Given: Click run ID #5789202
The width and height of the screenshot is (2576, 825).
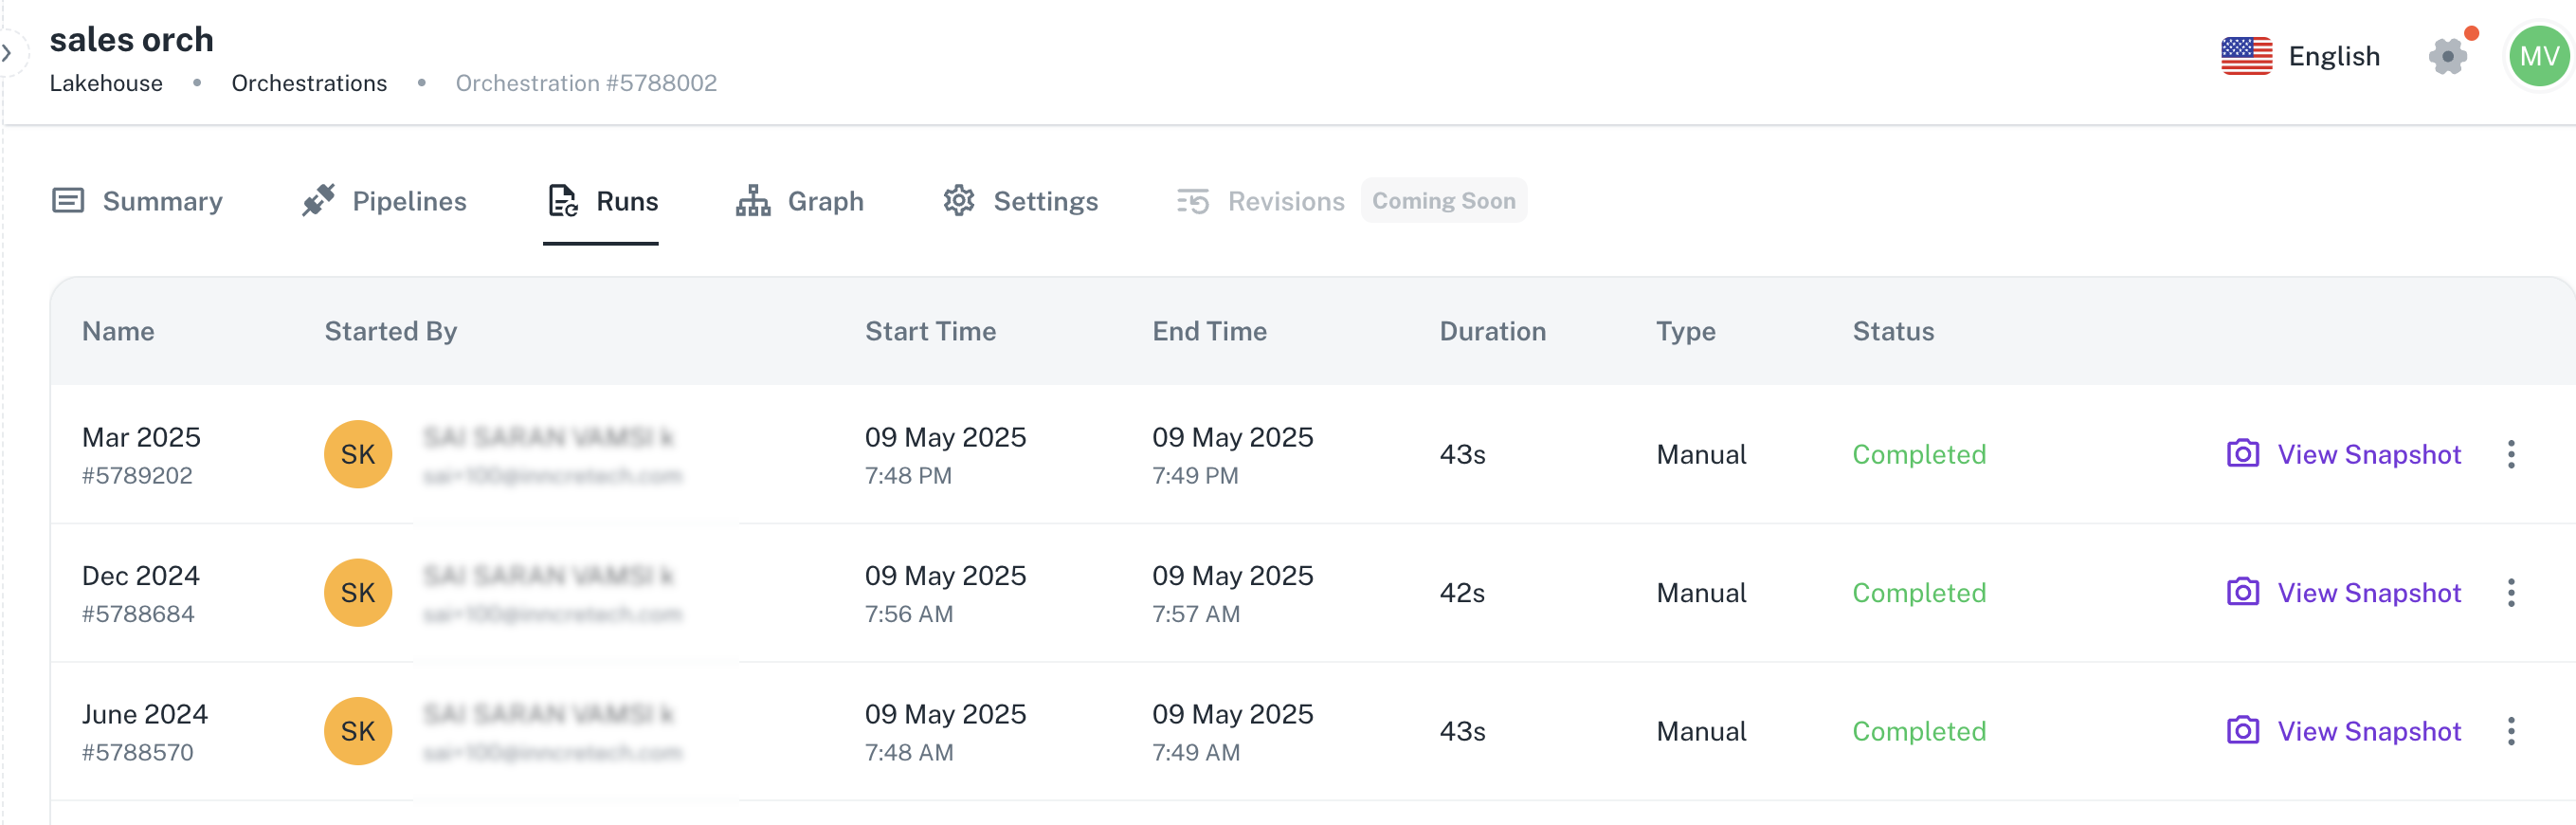Looking at the screenshot, I should (x=137, y=476).
